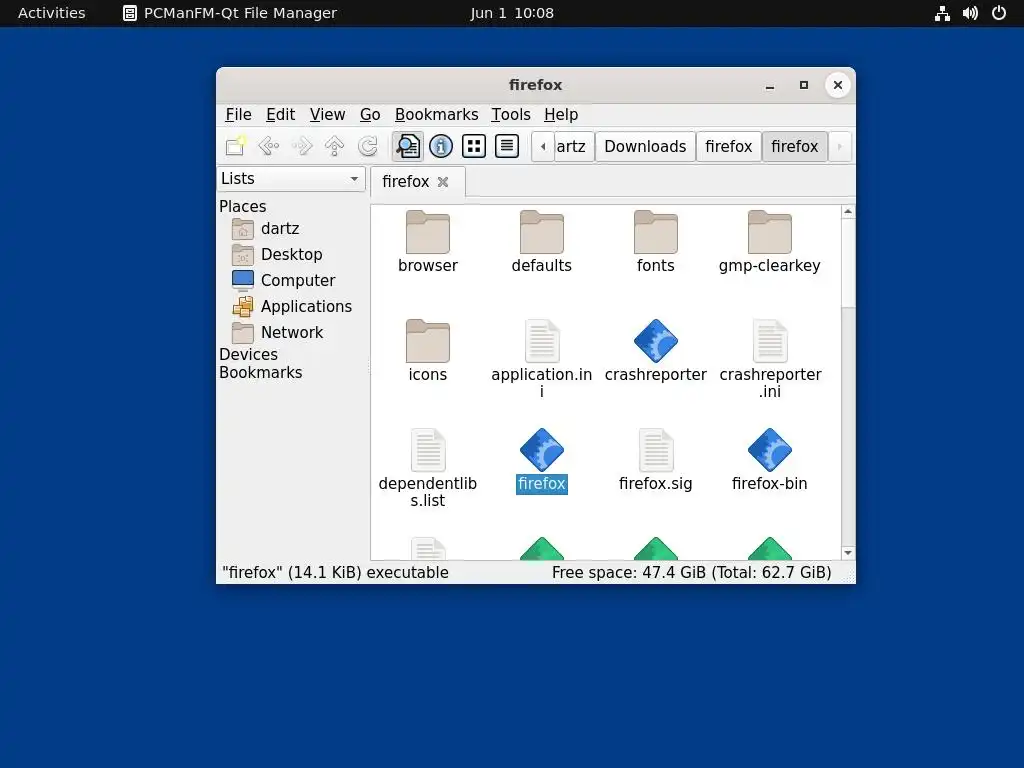Image resolution: width=1024 pixels, height=768 pixels.
Task: Select the crashreporter executable icon
Action: (656, 341)
